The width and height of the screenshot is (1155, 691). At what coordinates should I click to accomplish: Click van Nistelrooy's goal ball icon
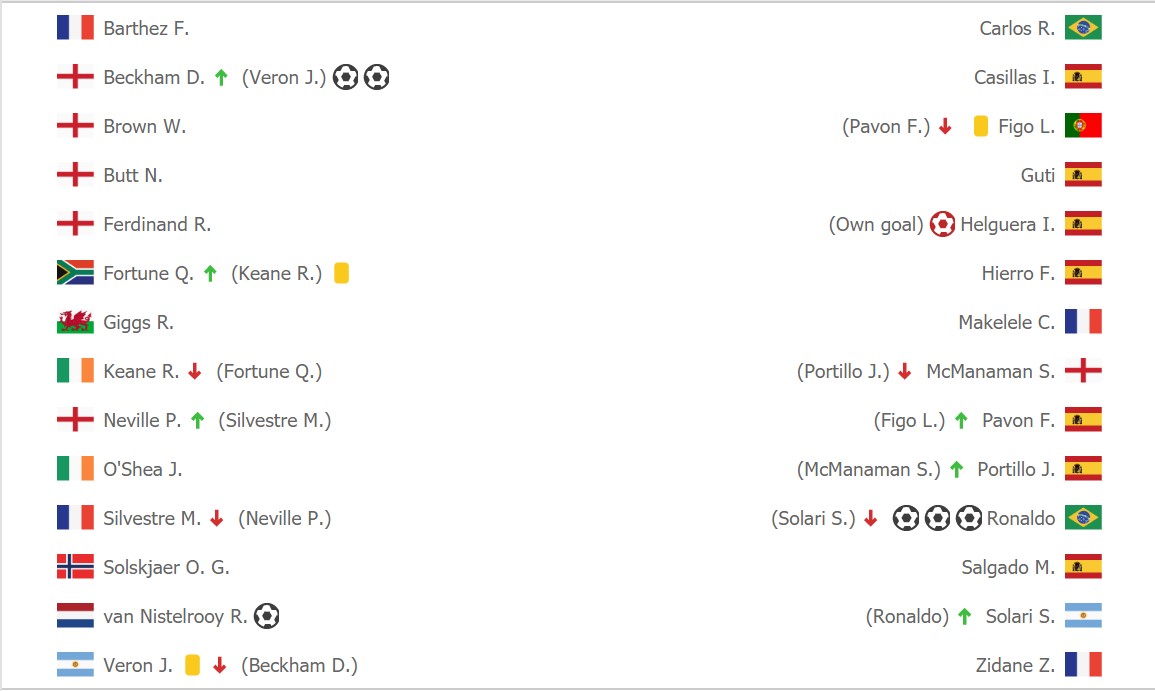click(x=267, y=616)
